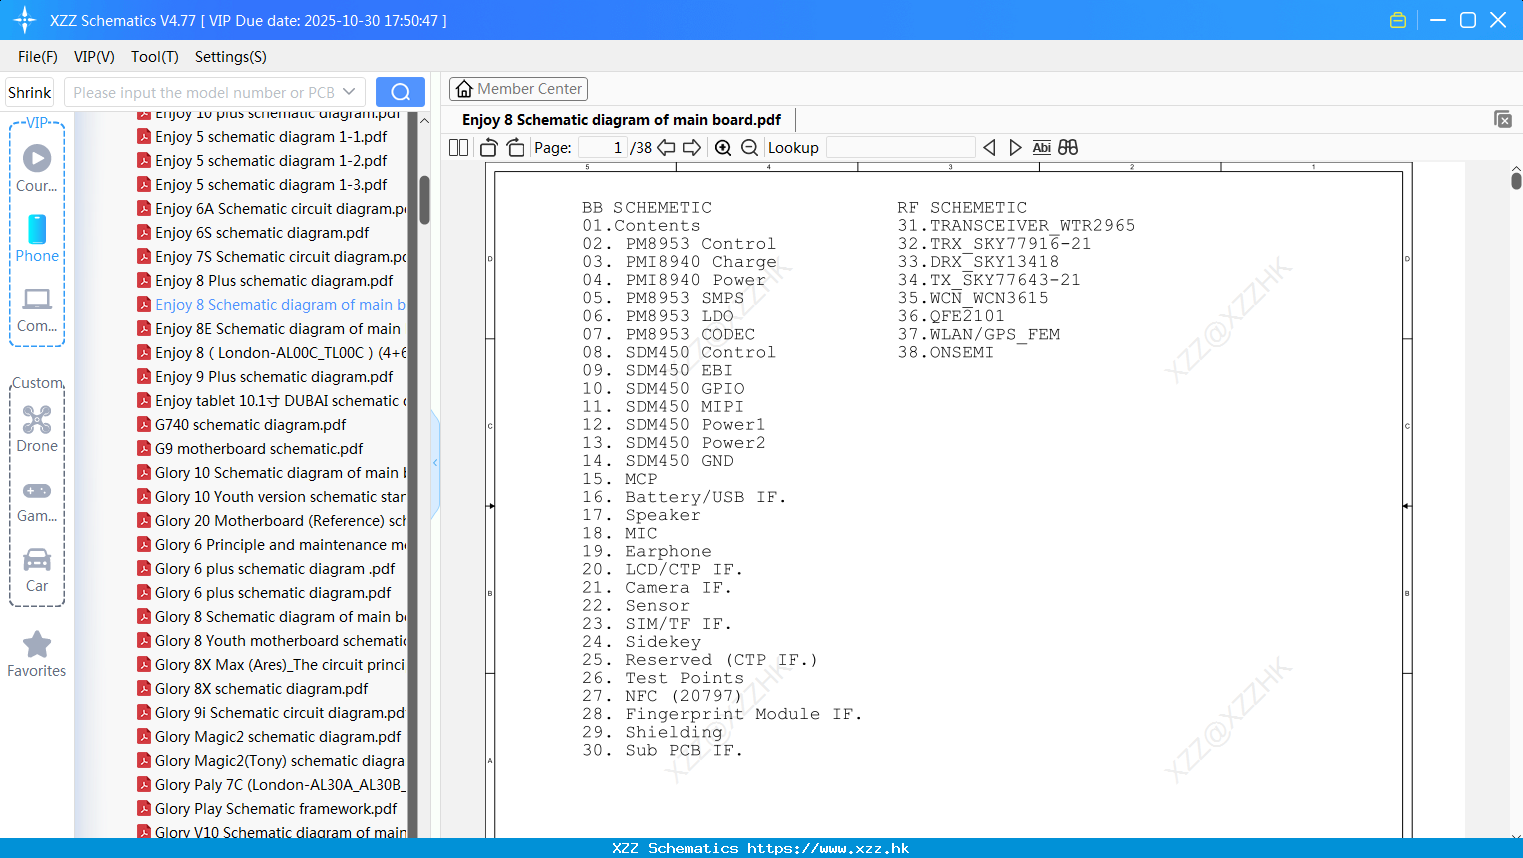Click the binoculars search icon
1523x858 pixels.
[x=1068, y=147]
